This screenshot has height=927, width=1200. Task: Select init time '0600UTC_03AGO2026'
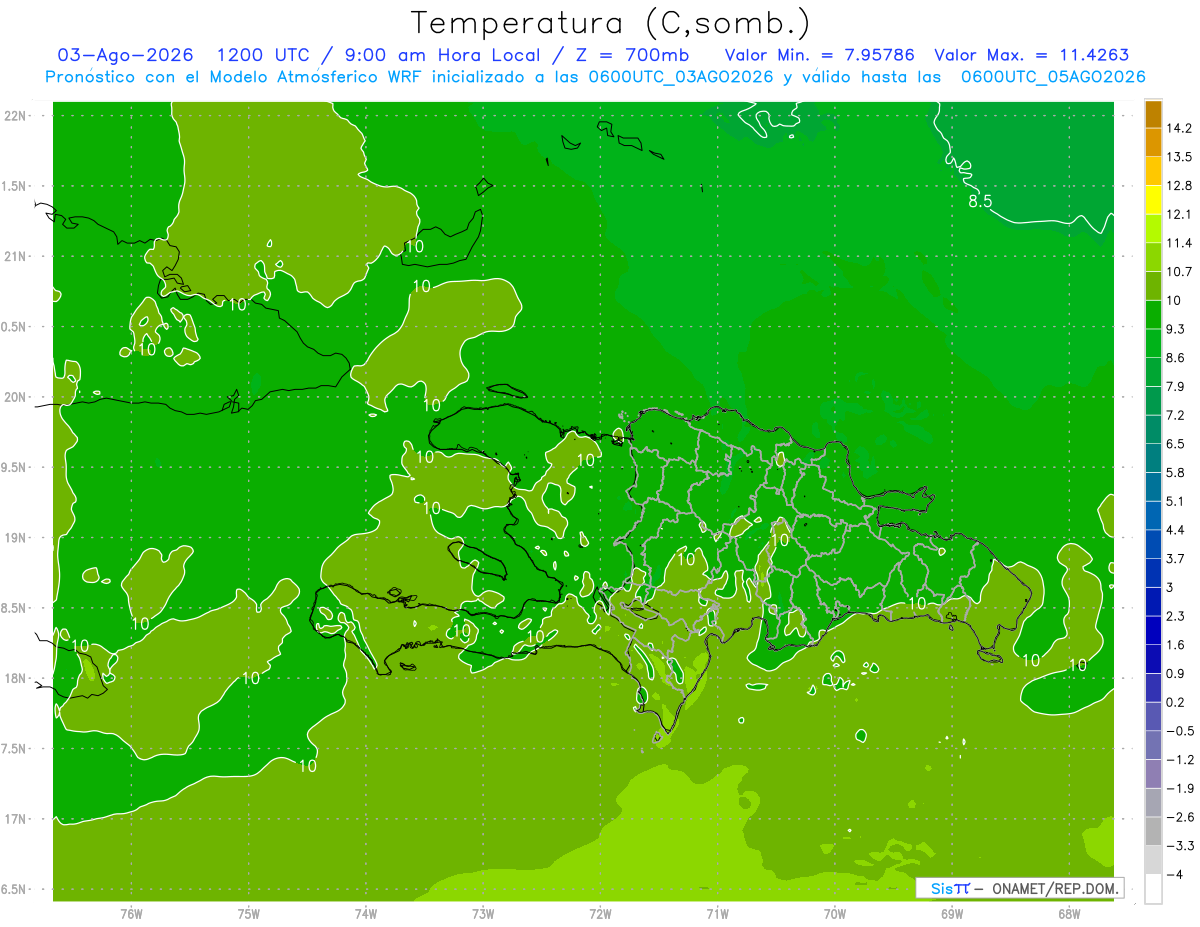point(680,77)
